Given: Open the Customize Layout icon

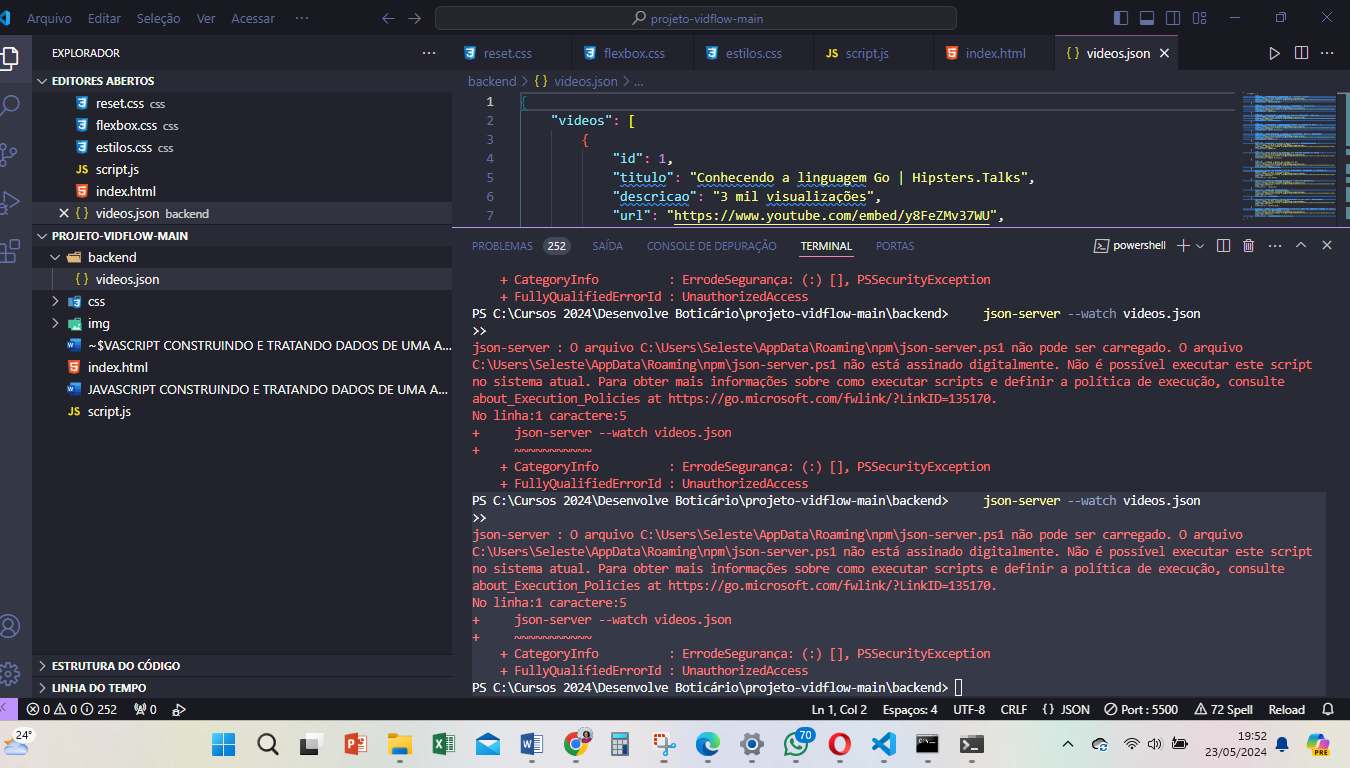Looking at the screenshot, I should 1200,18.
